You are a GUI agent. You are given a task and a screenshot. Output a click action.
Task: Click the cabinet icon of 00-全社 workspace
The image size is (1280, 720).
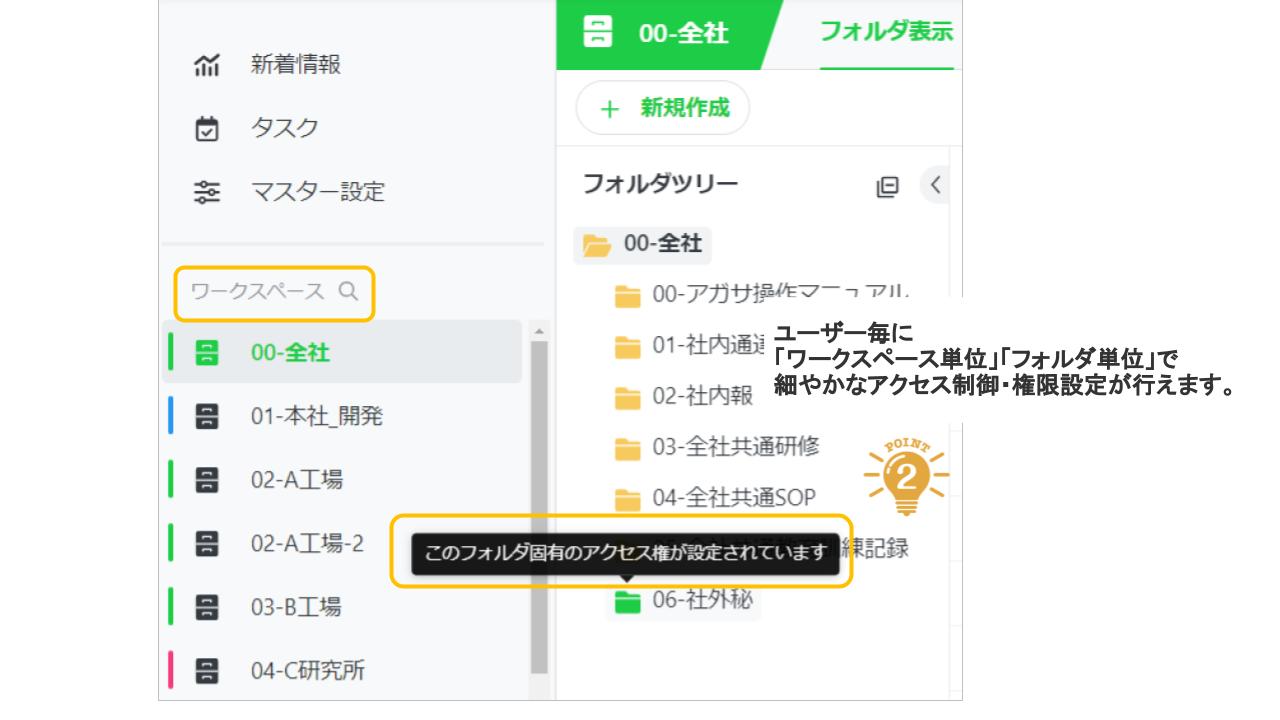(x=207, y=352)
